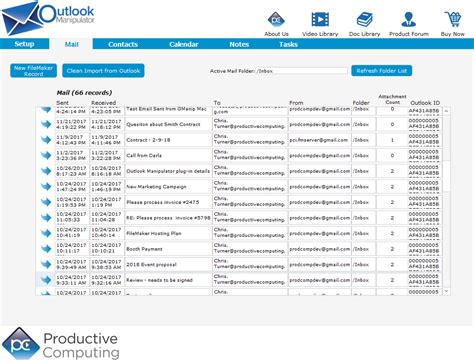Switch to the Contacts tab
The width and height of the screenshot is (474, 362).
pyautogui.click(x=123, y=44)
